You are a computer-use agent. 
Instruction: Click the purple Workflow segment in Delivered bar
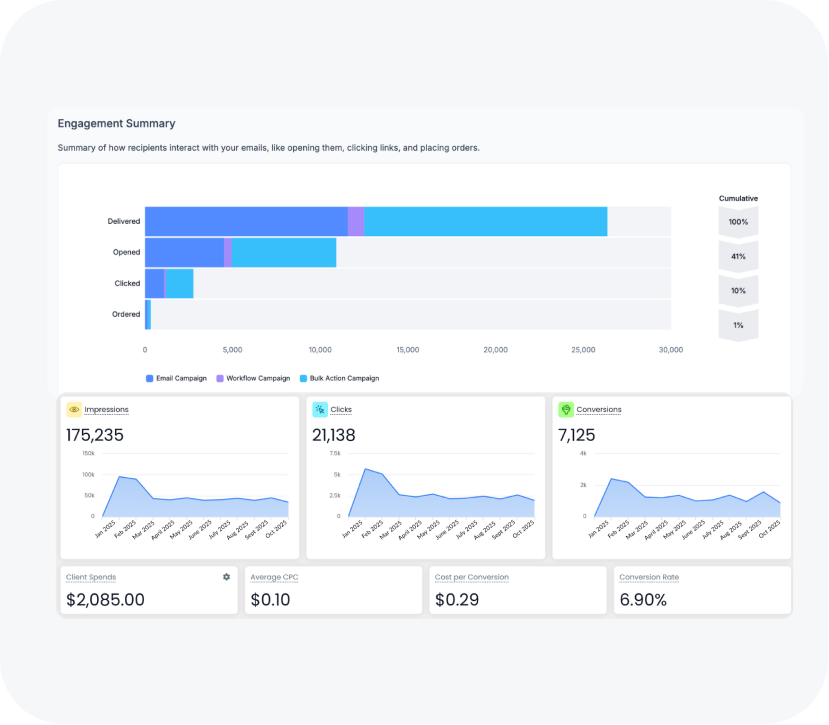point(356,221)
